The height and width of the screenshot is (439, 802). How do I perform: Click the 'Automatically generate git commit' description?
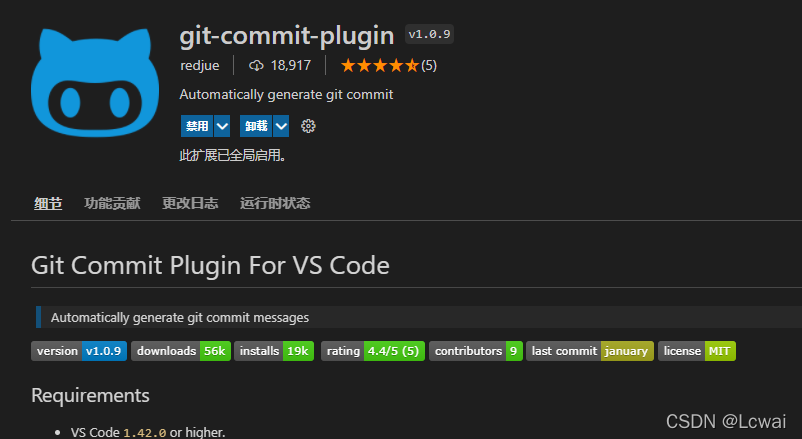(286, 95)
